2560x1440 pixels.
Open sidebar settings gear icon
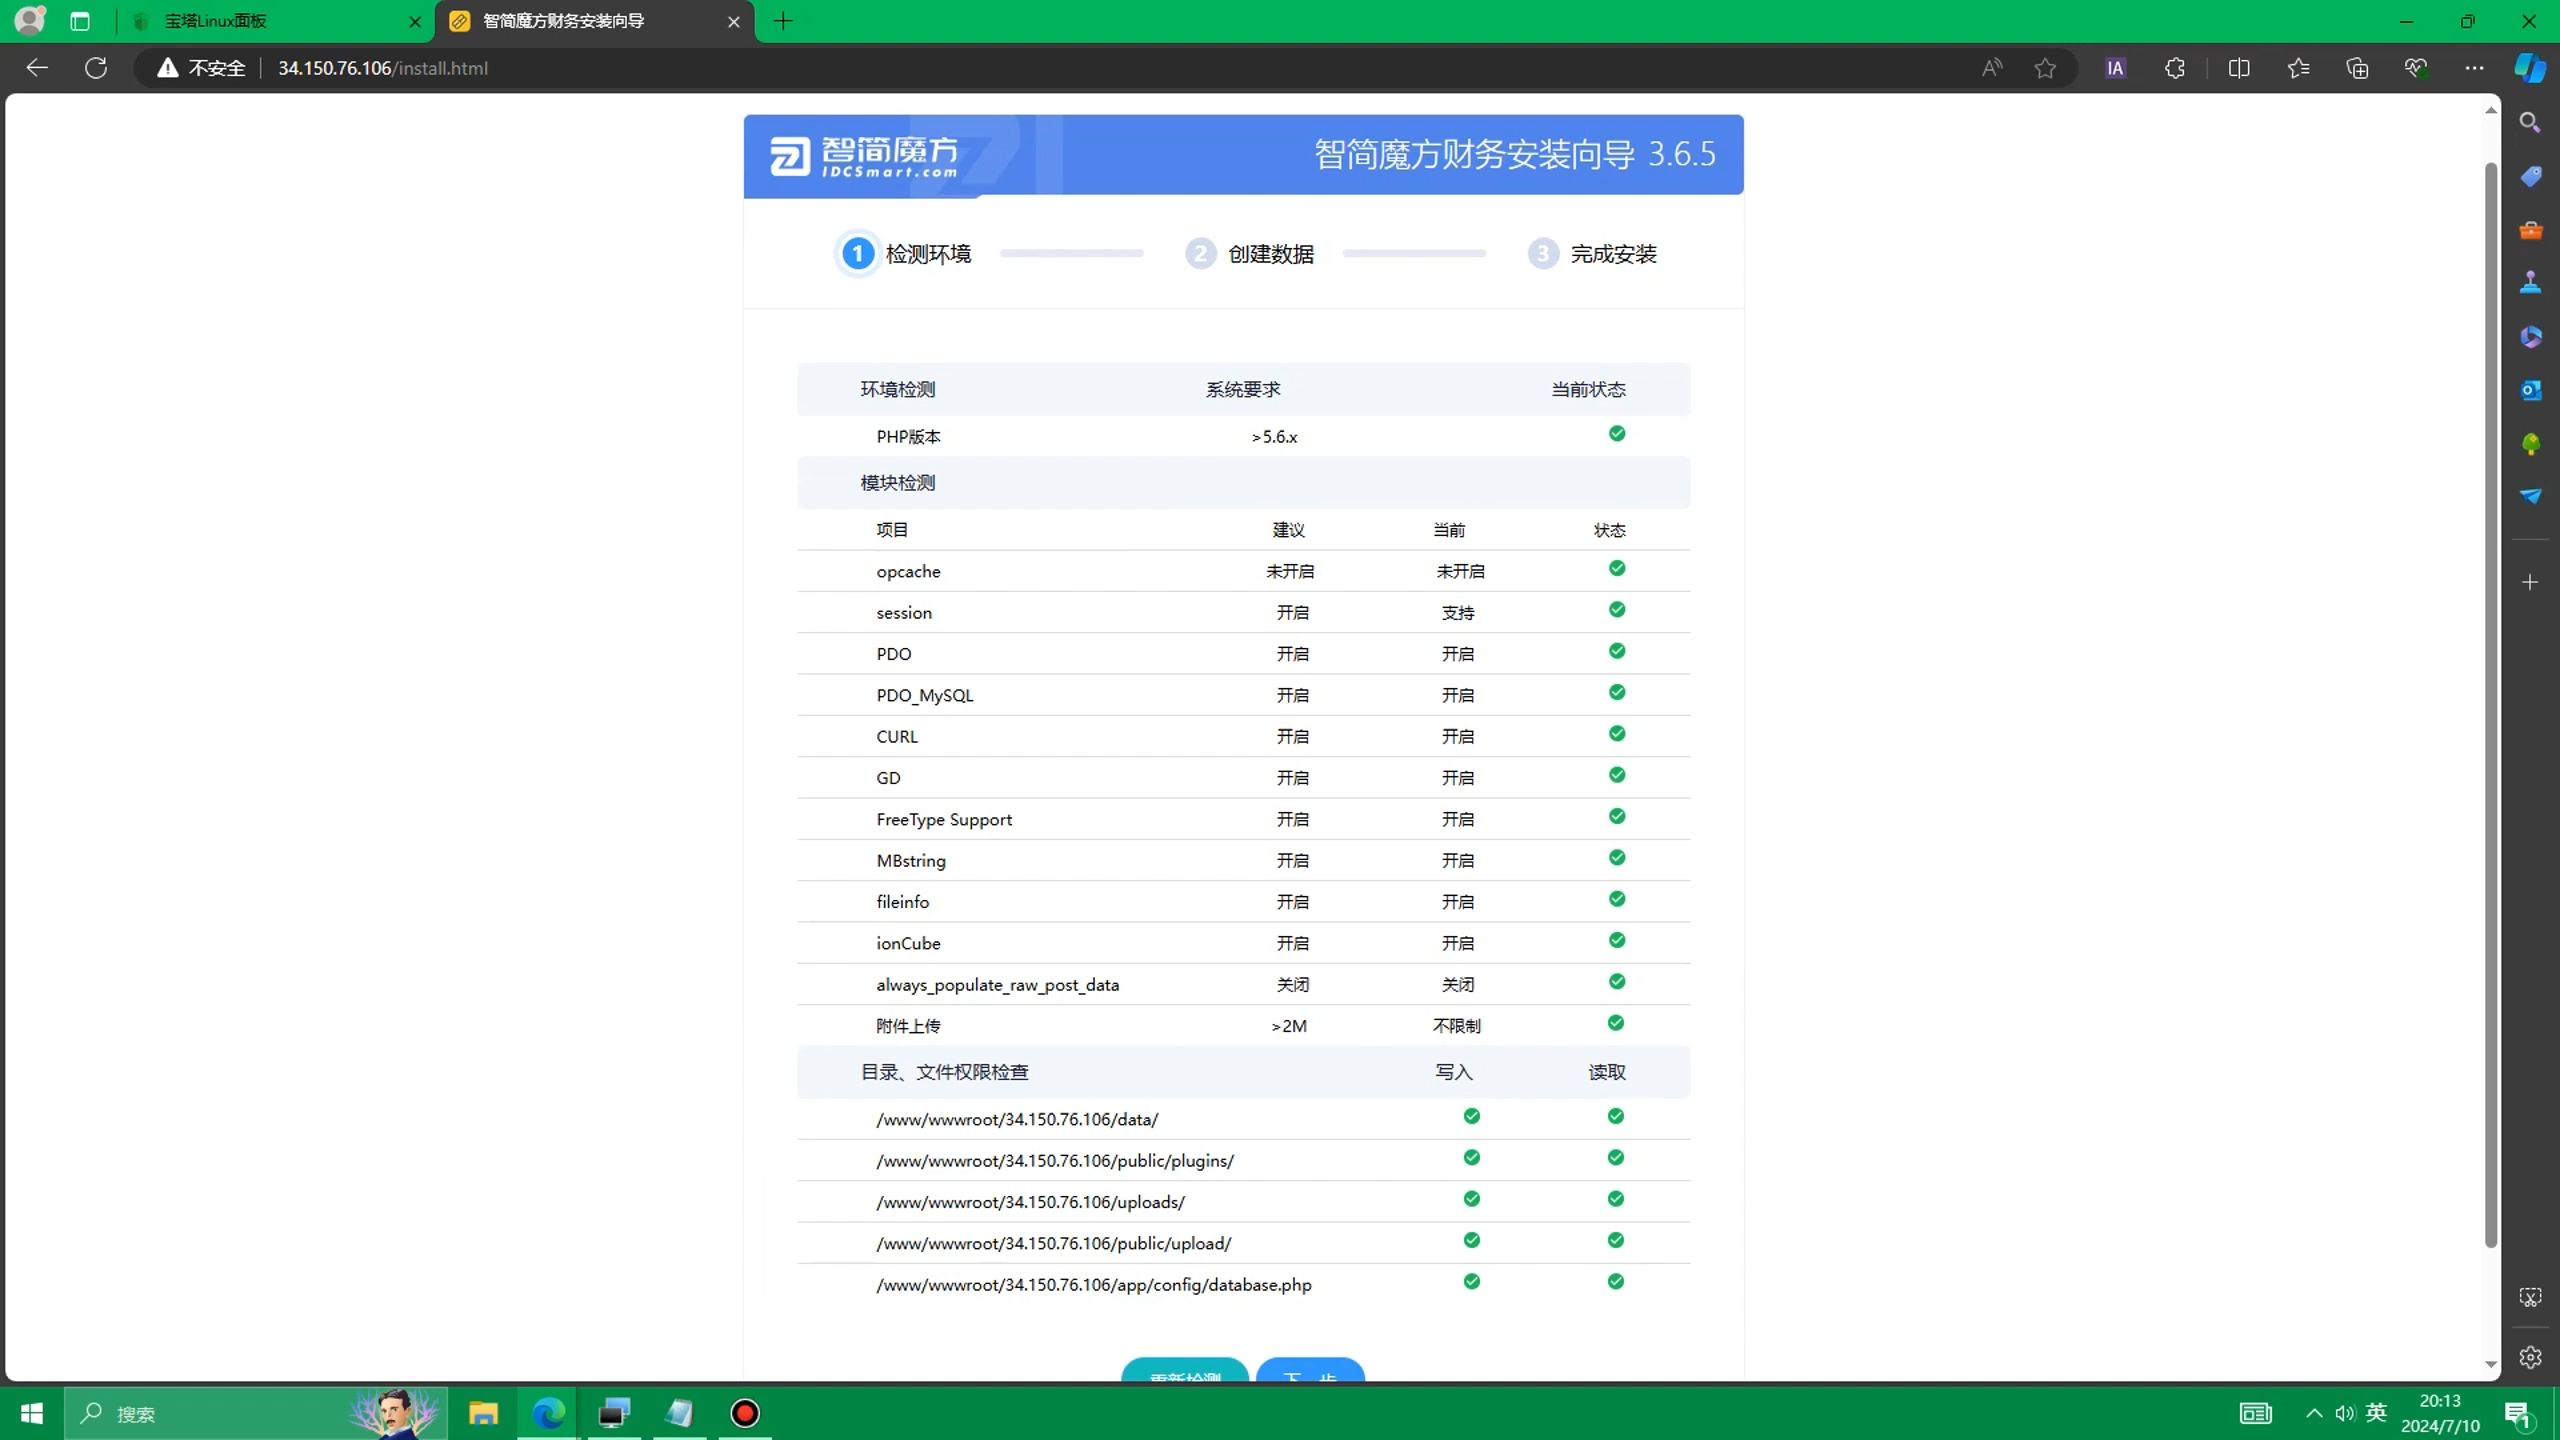(2530, 1357)
